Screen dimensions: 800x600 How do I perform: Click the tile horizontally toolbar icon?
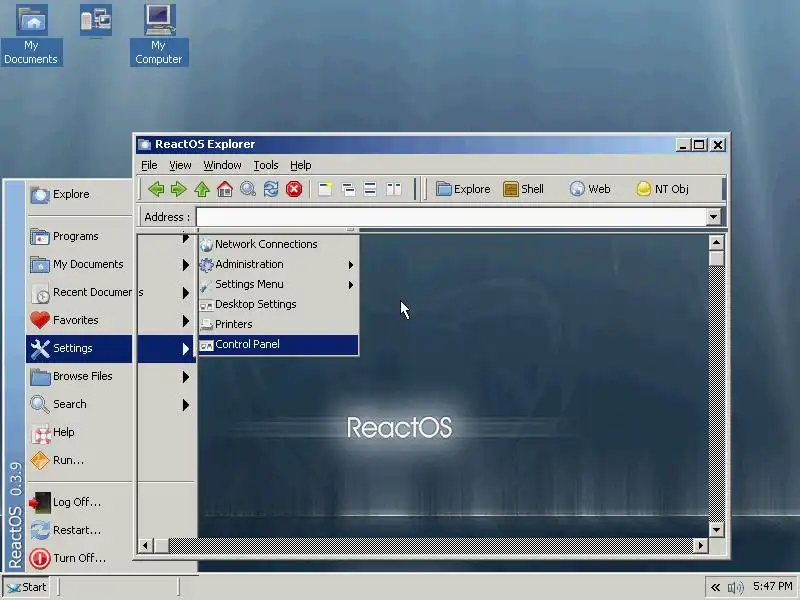click(370, 189)
